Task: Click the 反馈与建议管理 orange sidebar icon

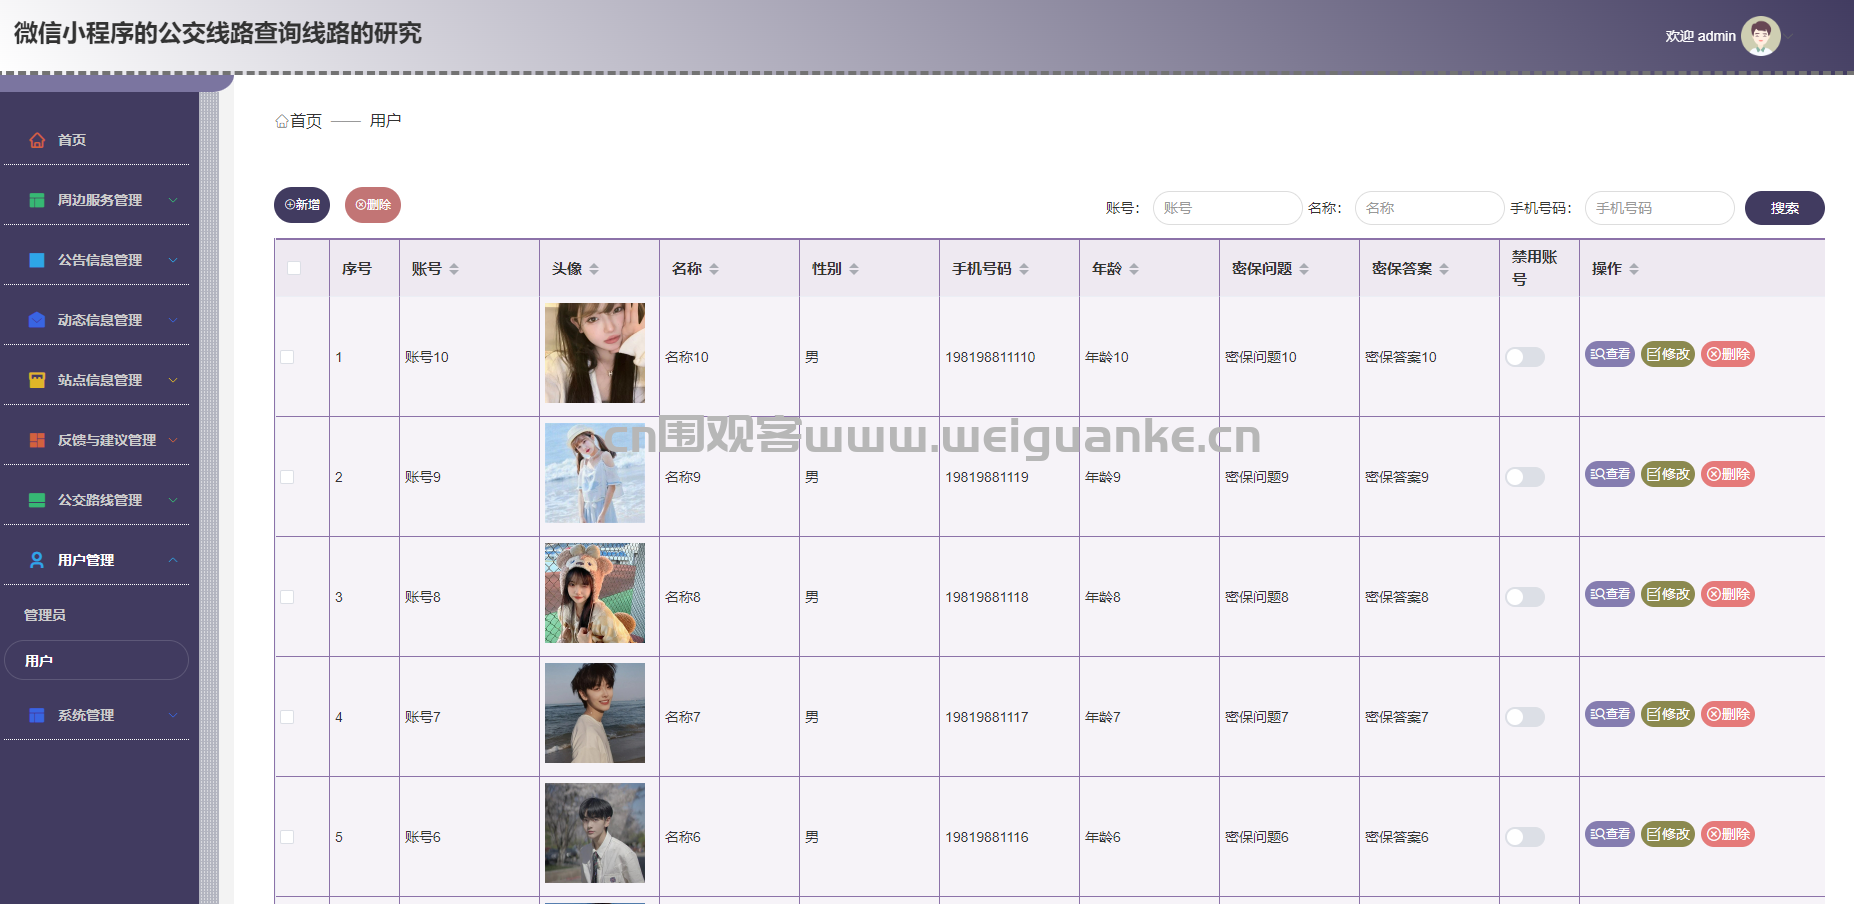Action: (x=37, y=440)
